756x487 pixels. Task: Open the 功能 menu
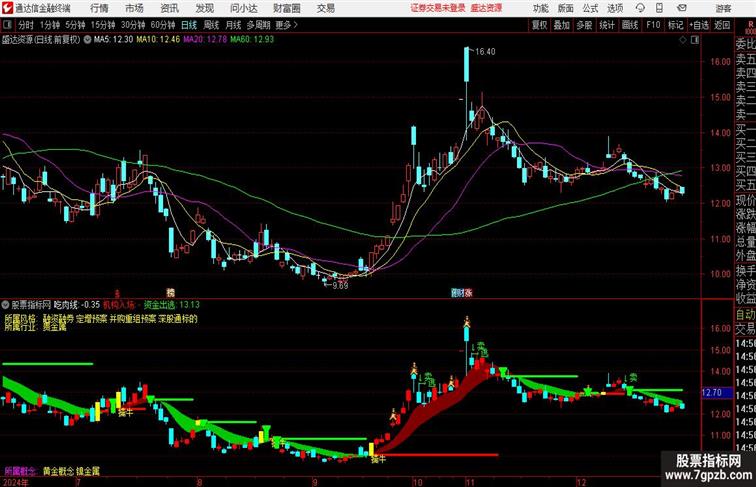540,8
